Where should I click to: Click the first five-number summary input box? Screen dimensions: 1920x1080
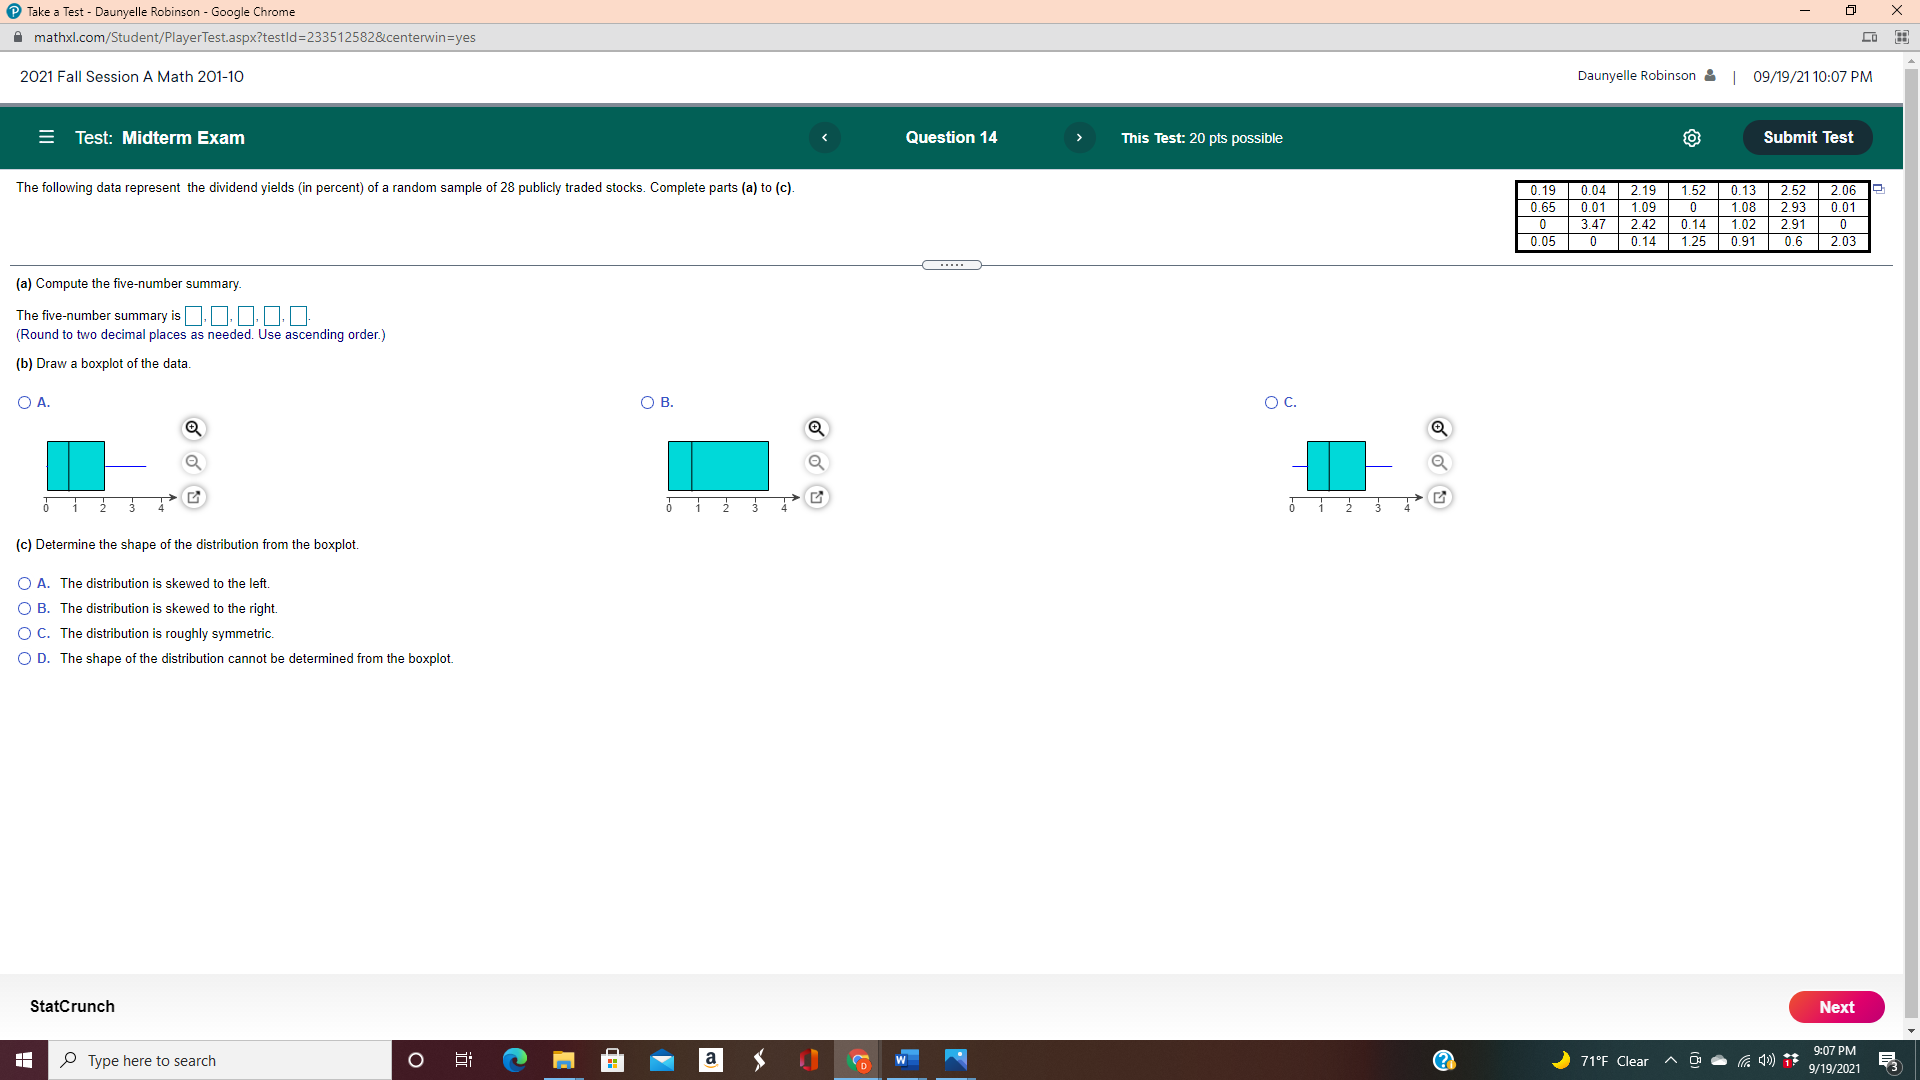point(193,315)
